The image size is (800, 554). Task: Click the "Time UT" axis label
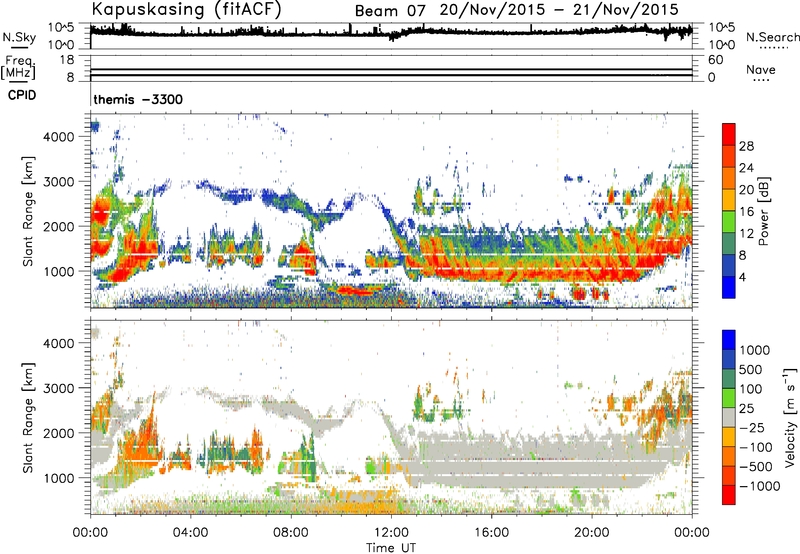point(391,547)
